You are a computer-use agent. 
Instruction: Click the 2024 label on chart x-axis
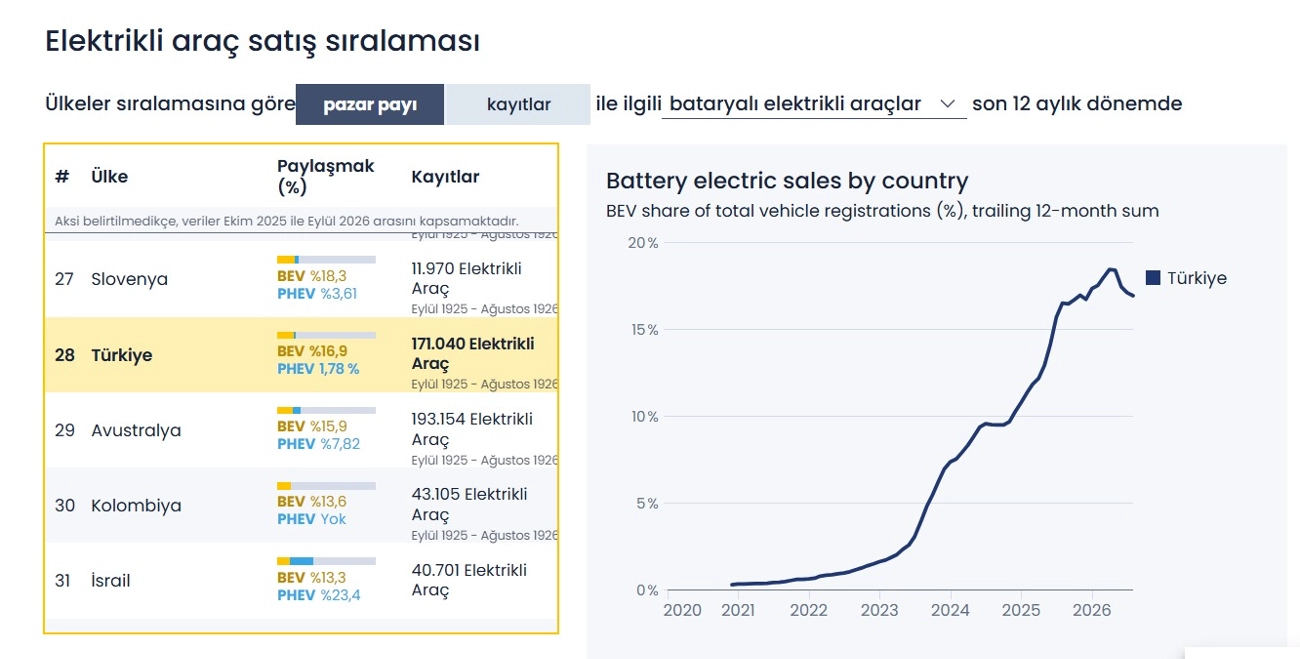pos(950,610)
